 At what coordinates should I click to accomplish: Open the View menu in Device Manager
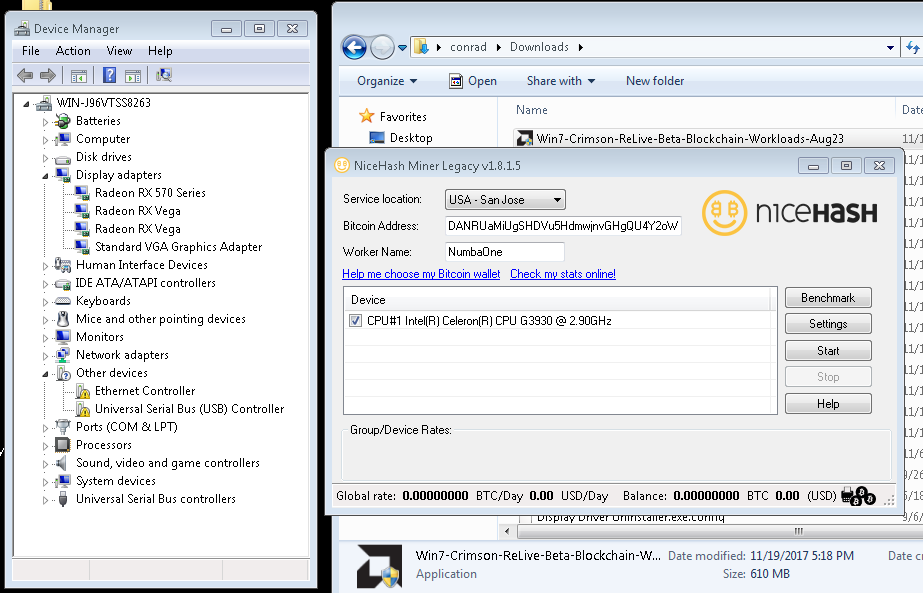pos(119,51)
